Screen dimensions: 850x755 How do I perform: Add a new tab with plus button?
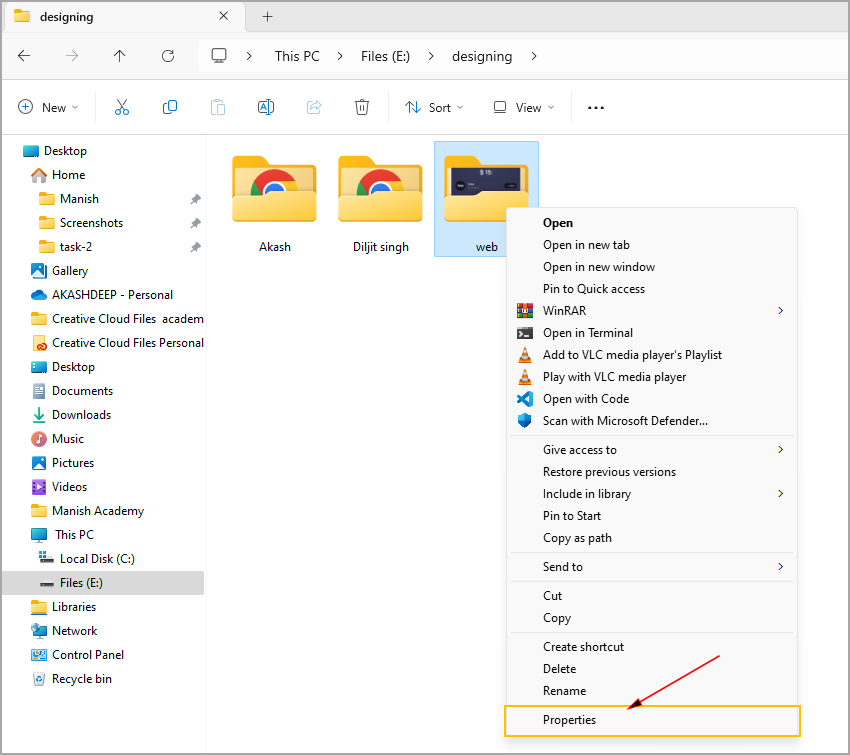click(x=267, y=16)
